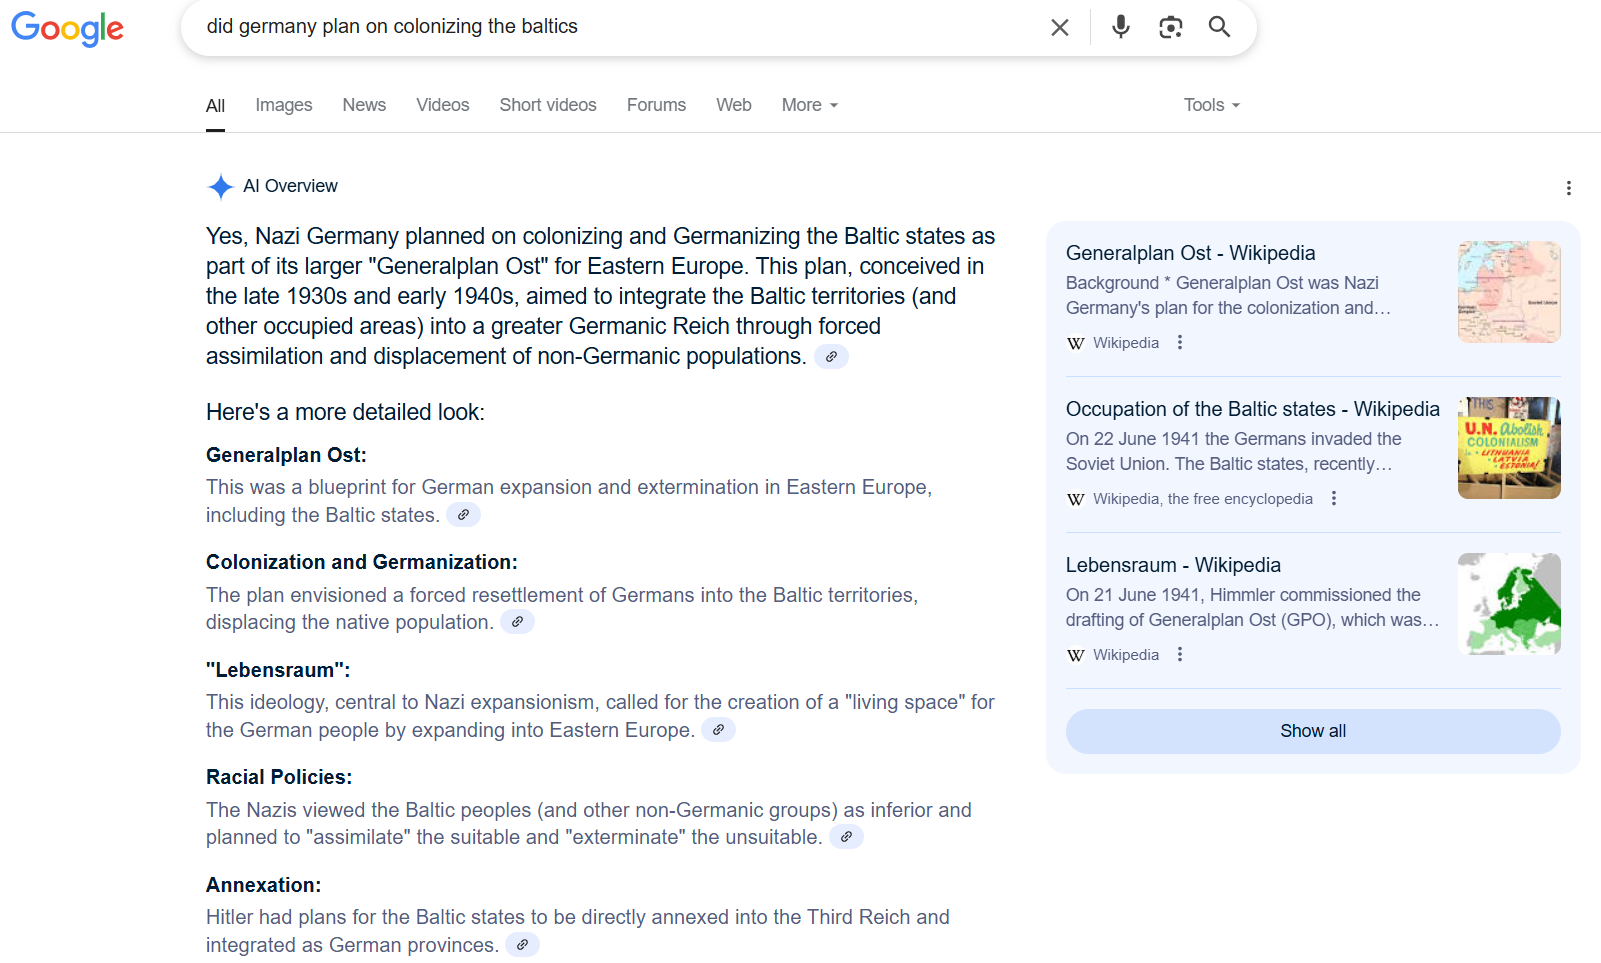Switch to the Images tab

click(x=284, y=105)
